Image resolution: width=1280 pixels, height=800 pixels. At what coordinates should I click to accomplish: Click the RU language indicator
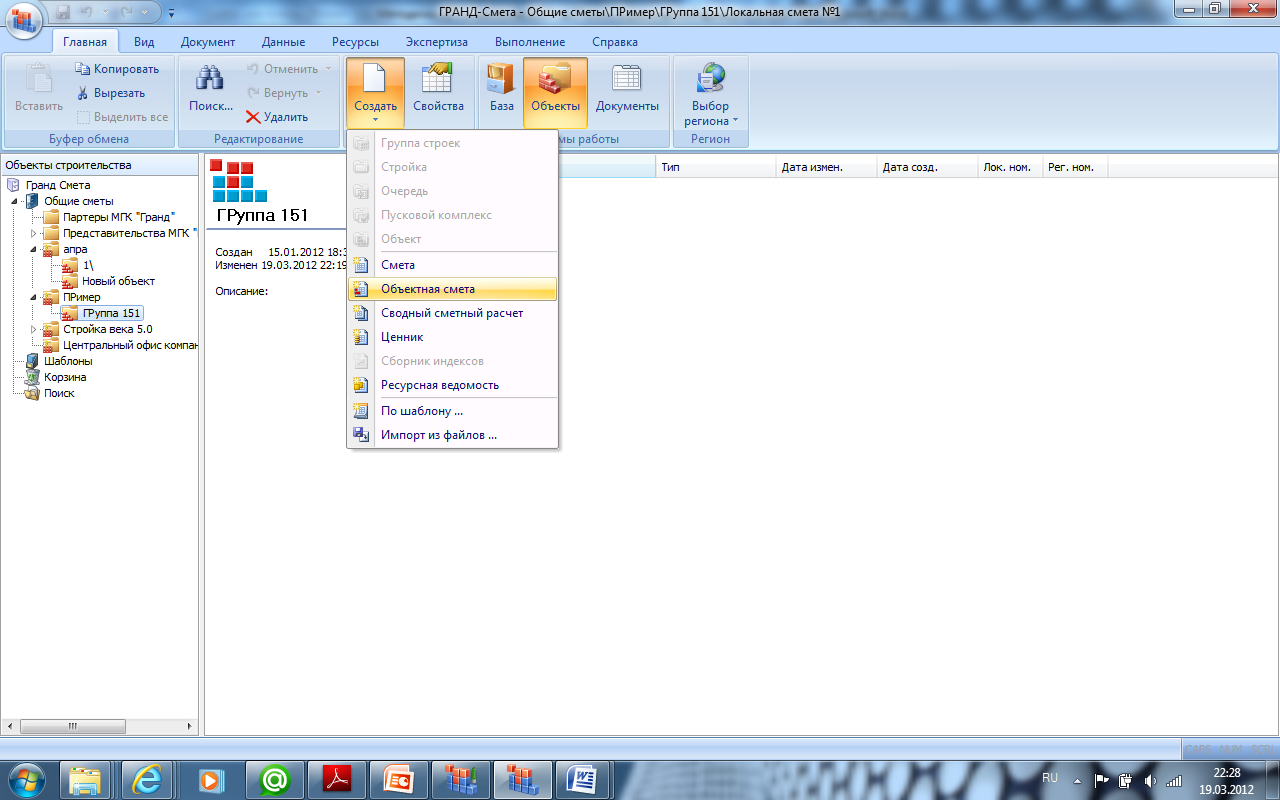[1050, 778]
